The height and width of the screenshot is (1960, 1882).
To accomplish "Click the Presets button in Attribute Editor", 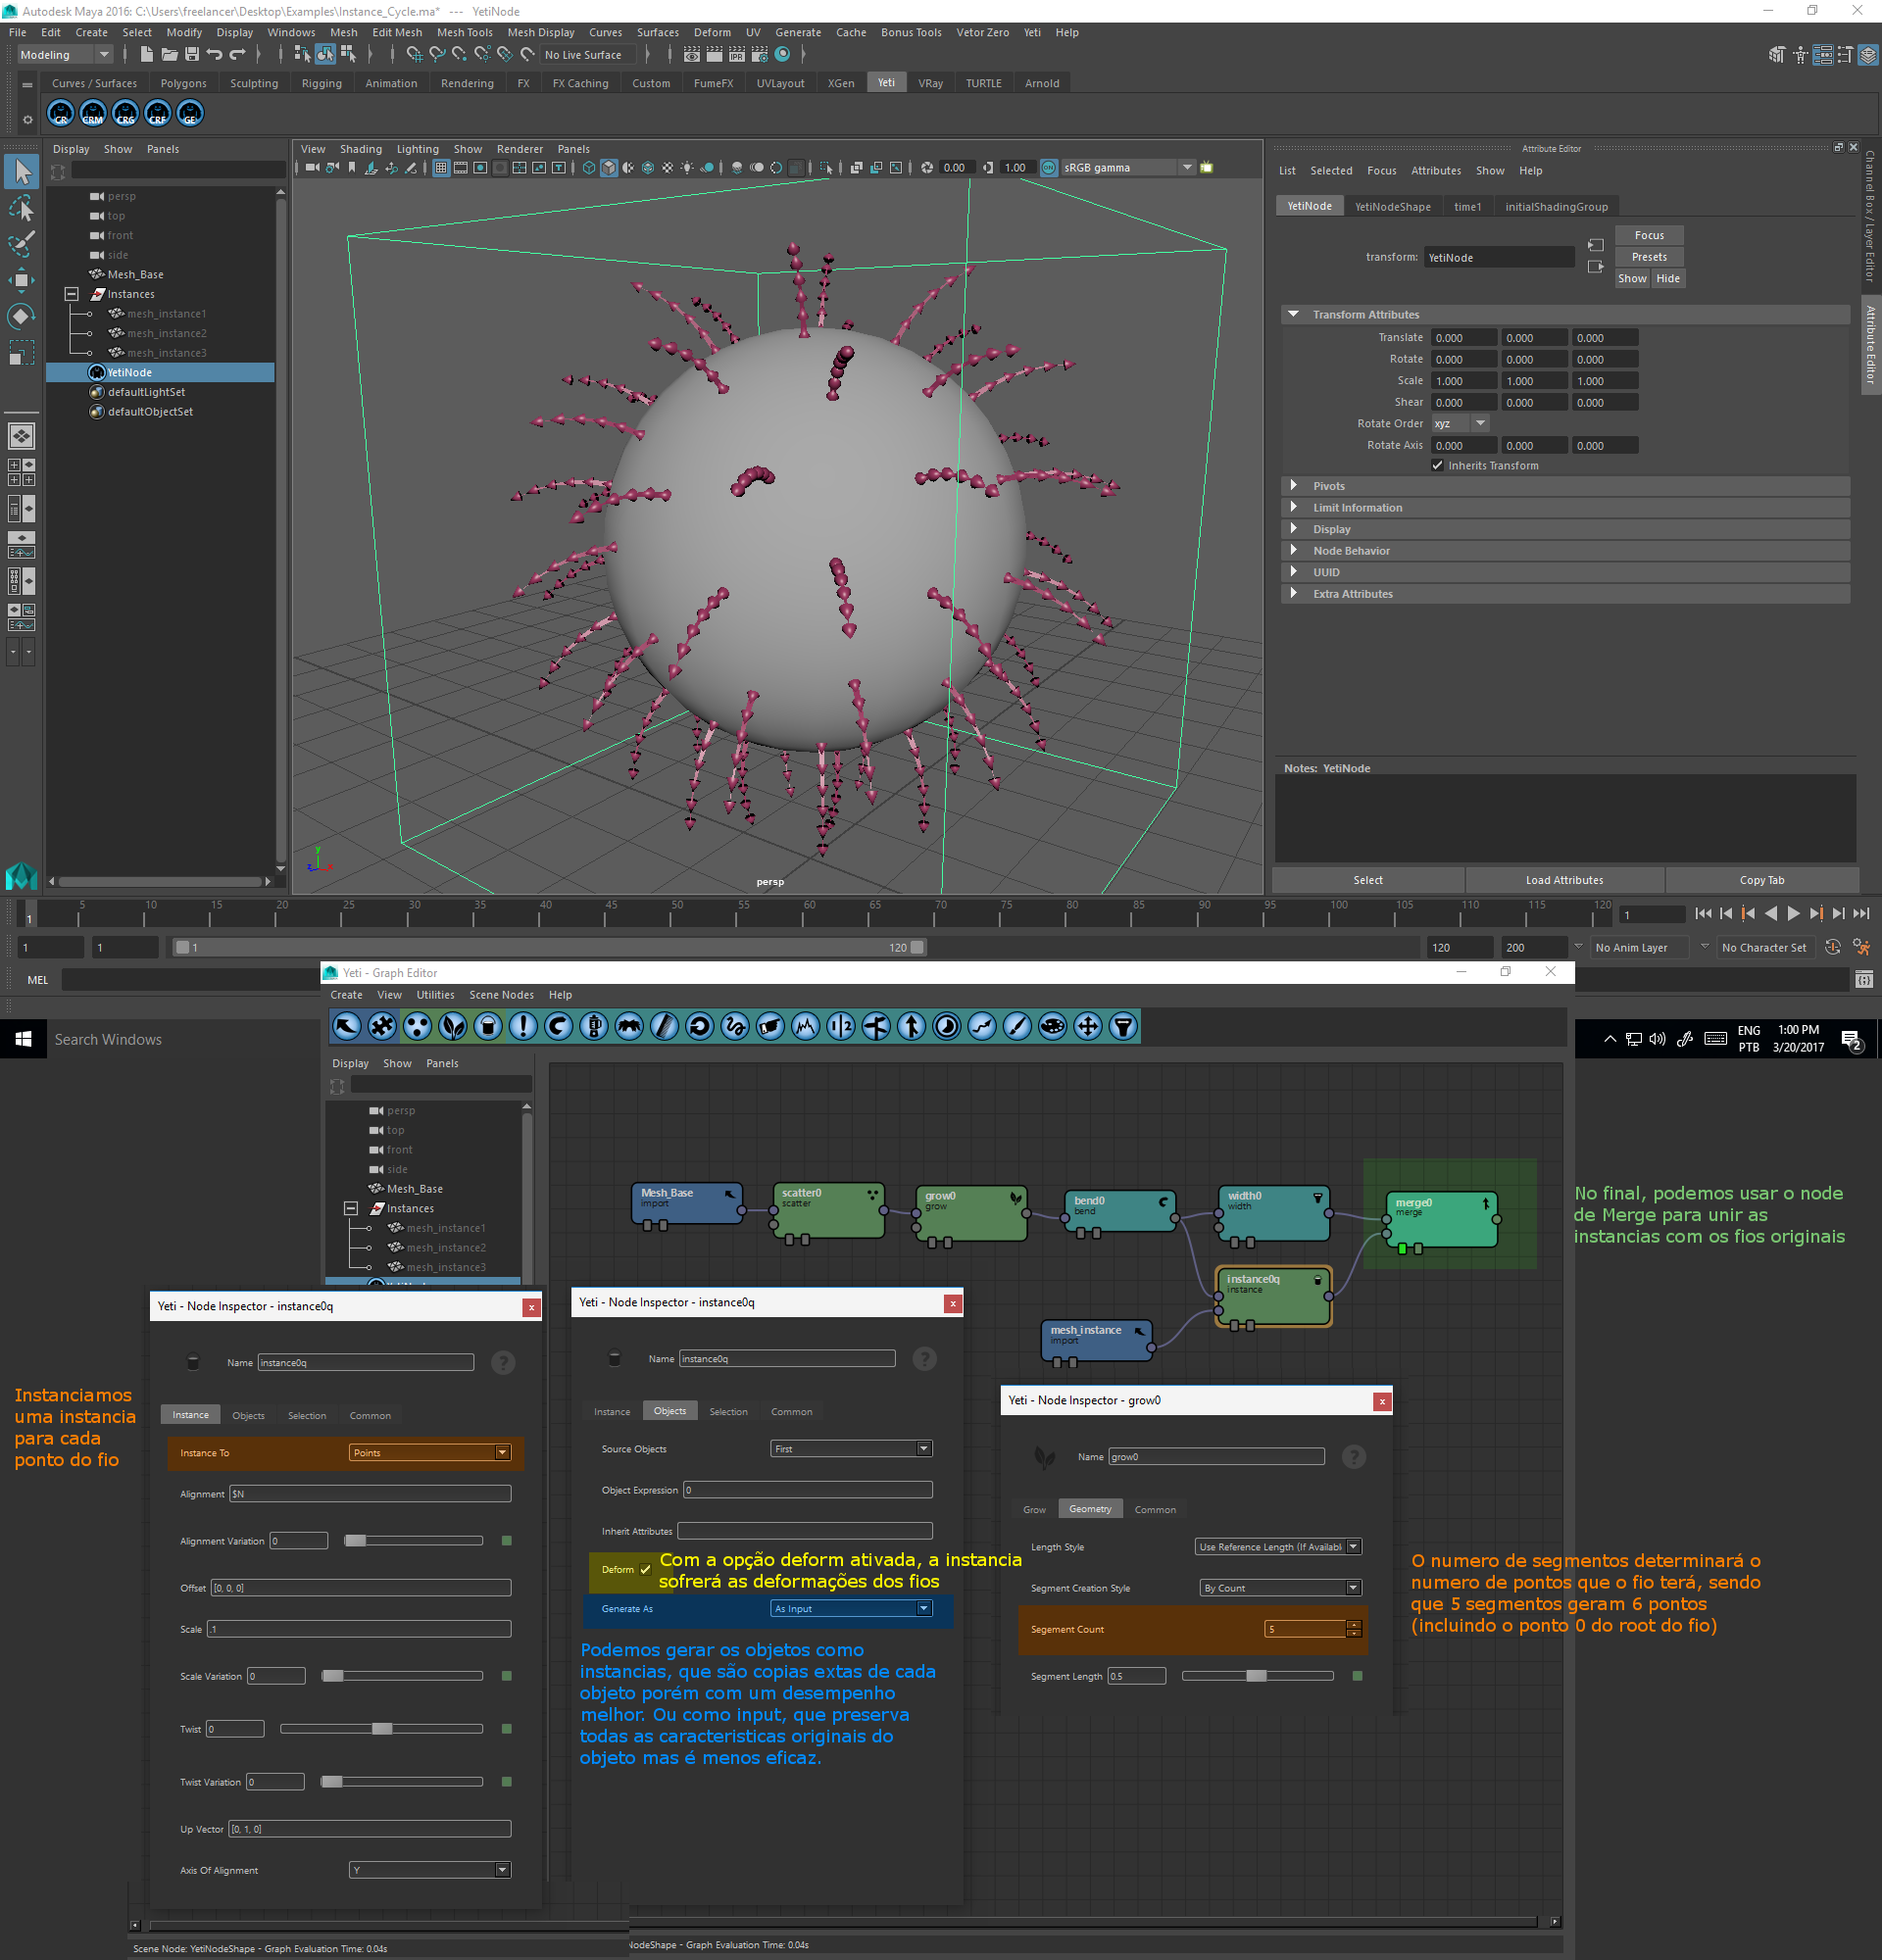I will (x=1648, y=257).
